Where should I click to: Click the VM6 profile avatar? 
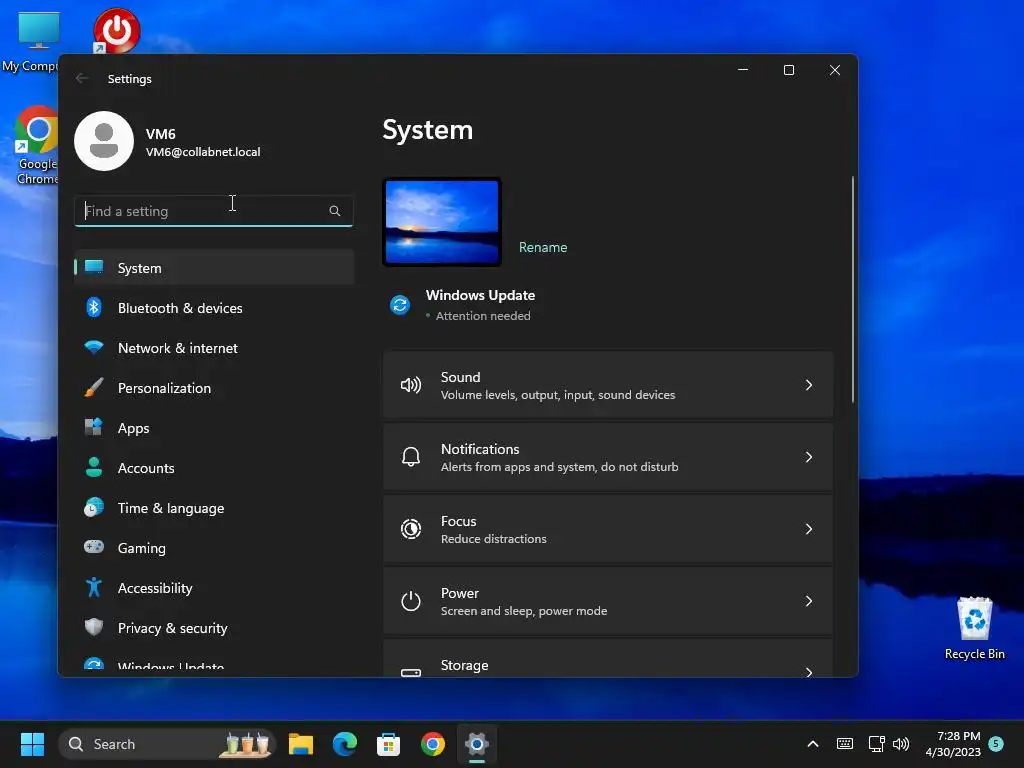pyautogui.click(x=104, y=141)
